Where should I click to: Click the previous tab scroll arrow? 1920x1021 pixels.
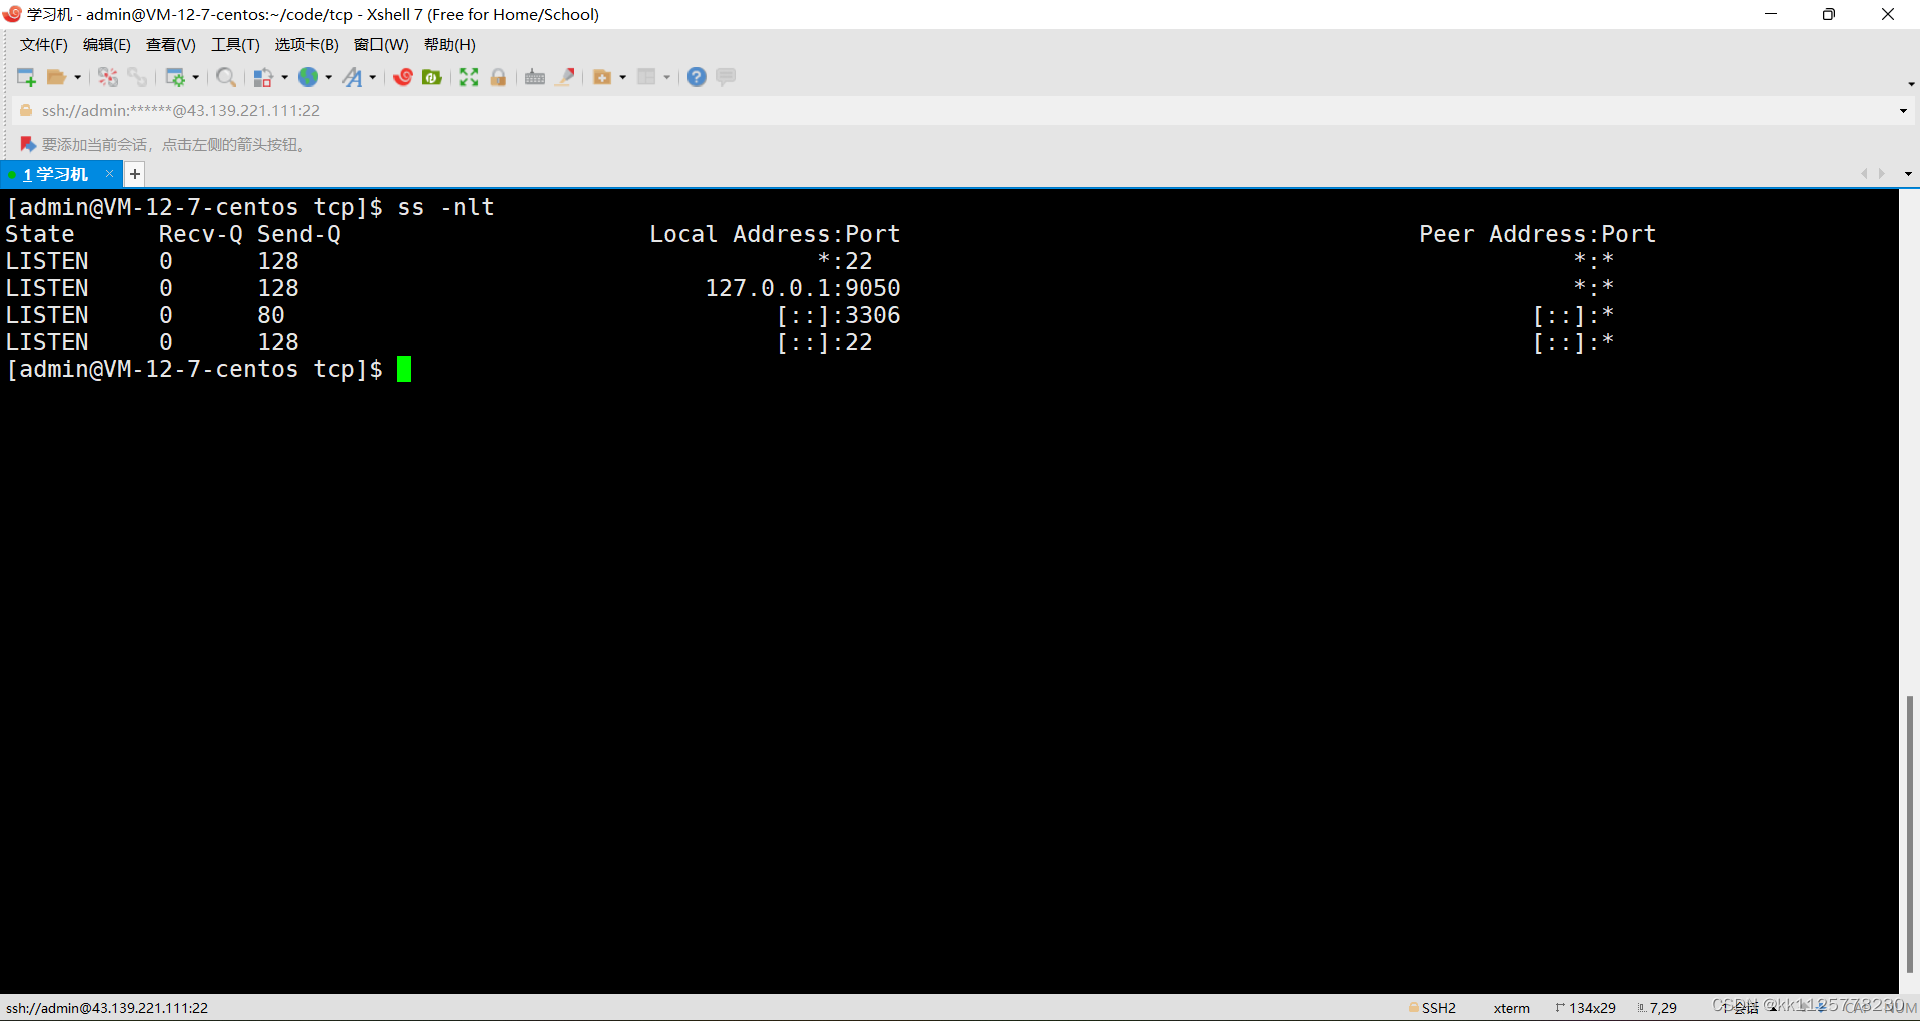point(1864,174)
